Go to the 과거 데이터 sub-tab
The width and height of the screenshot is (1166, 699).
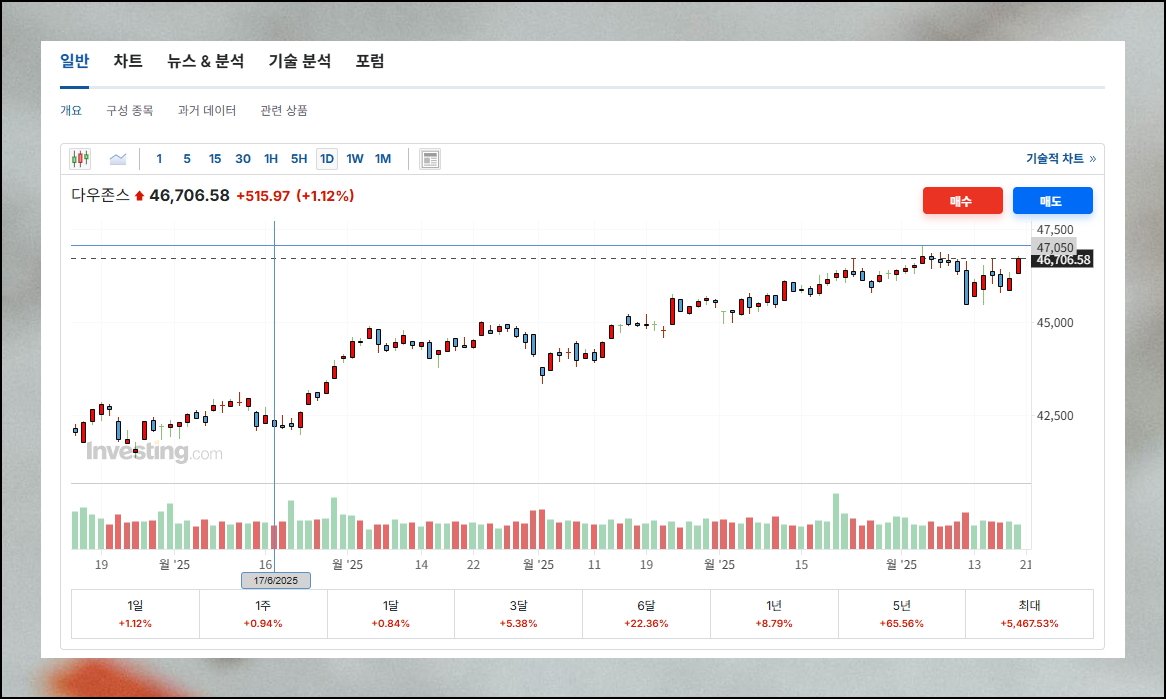point(207,110)
